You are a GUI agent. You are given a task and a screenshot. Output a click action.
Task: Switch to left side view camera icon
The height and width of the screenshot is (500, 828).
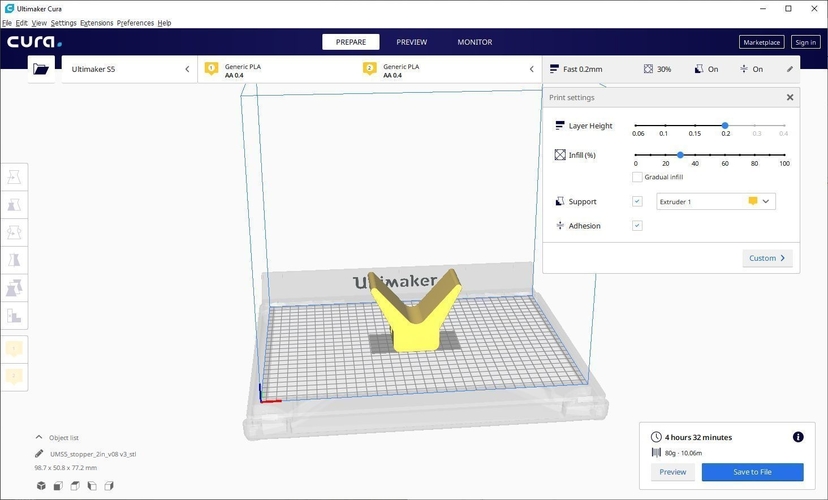pos(92,486)
